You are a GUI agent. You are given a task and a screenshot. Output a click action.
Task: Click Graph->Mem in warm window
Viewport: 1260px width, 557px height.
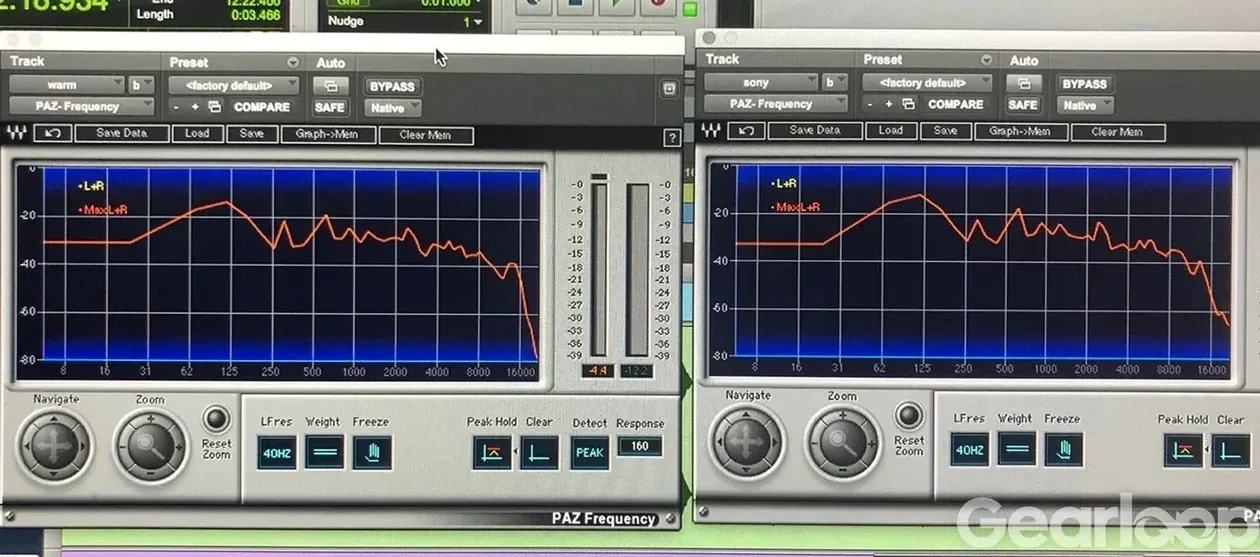(328, 134)
